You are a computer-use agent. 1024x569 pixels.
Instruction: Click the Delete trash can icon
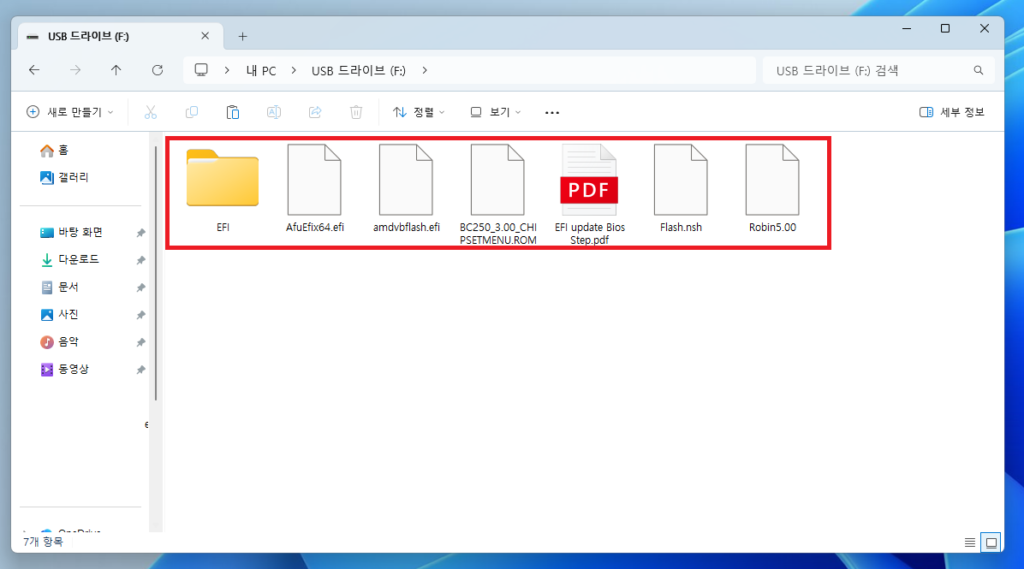[x=356, y=112]
